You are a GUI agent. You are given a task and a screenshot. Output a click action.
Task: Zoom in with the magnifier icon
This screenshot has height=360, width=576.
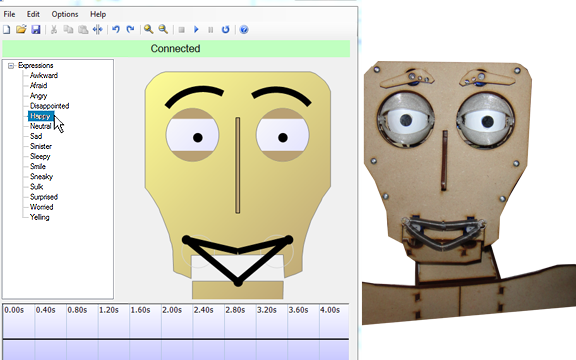(x=148, y=29)
